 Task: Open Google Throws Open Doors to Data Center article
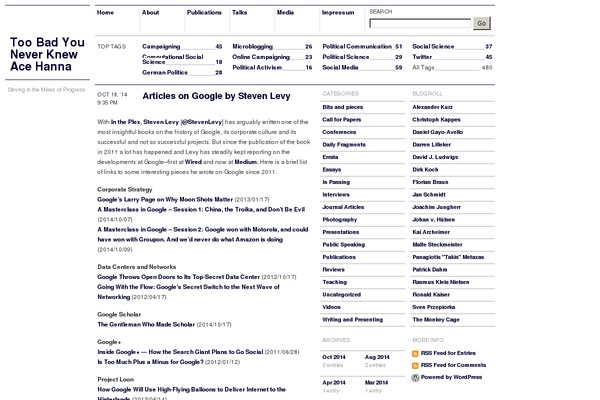[178, 277]
